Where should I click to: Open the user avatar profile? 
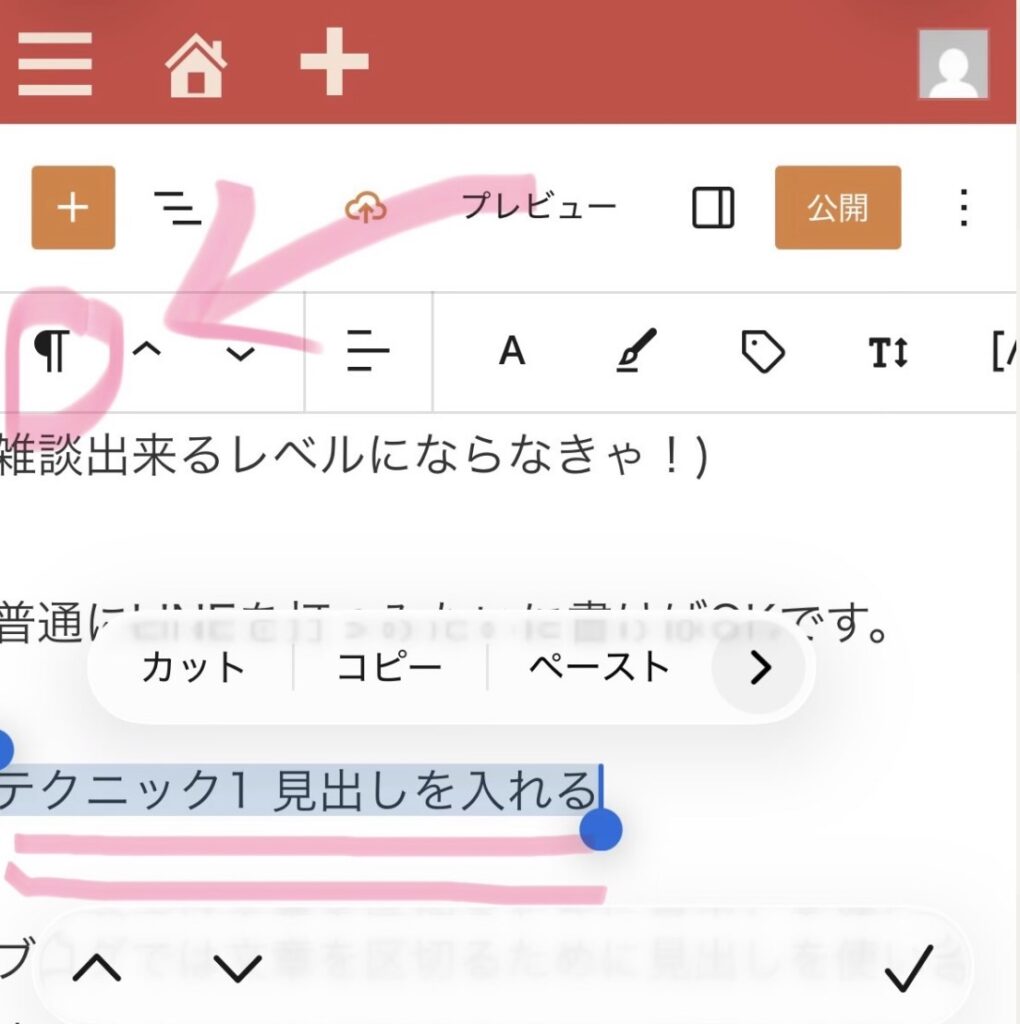tap(953, 64)
